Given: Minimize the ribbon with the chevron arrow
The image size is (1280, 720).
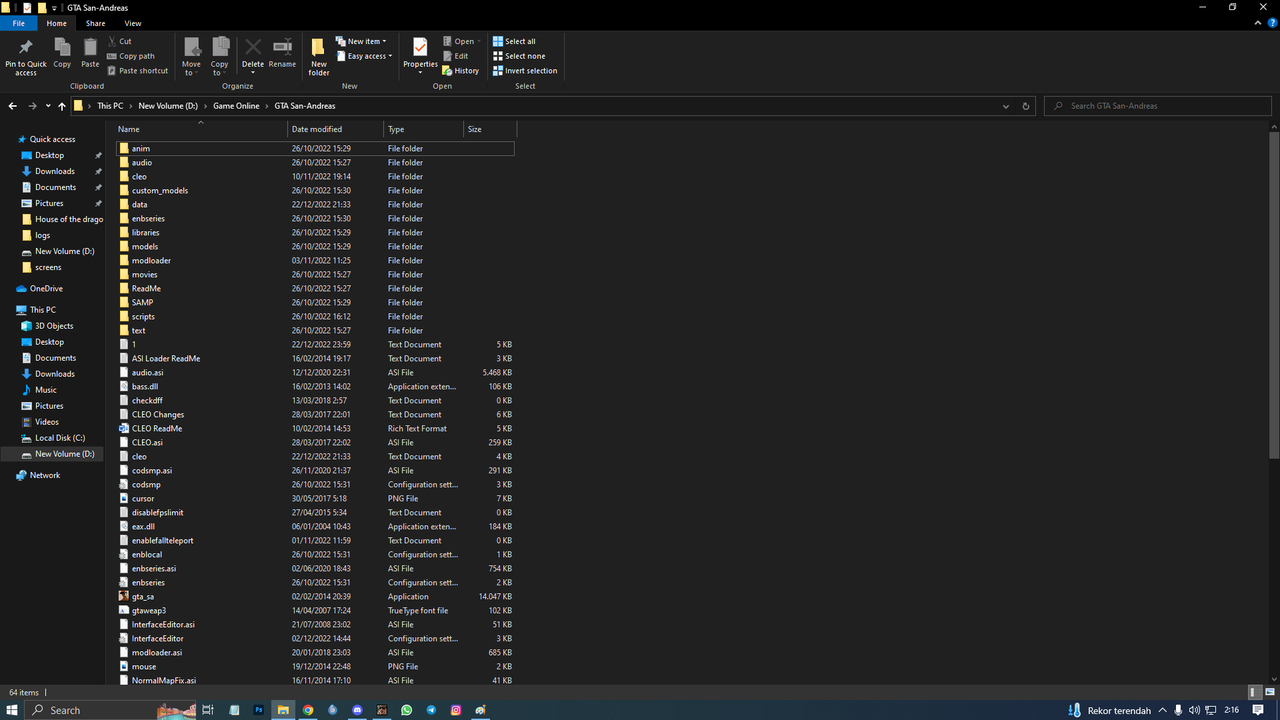Looking at the screenshot, I should coord(1257,23).
